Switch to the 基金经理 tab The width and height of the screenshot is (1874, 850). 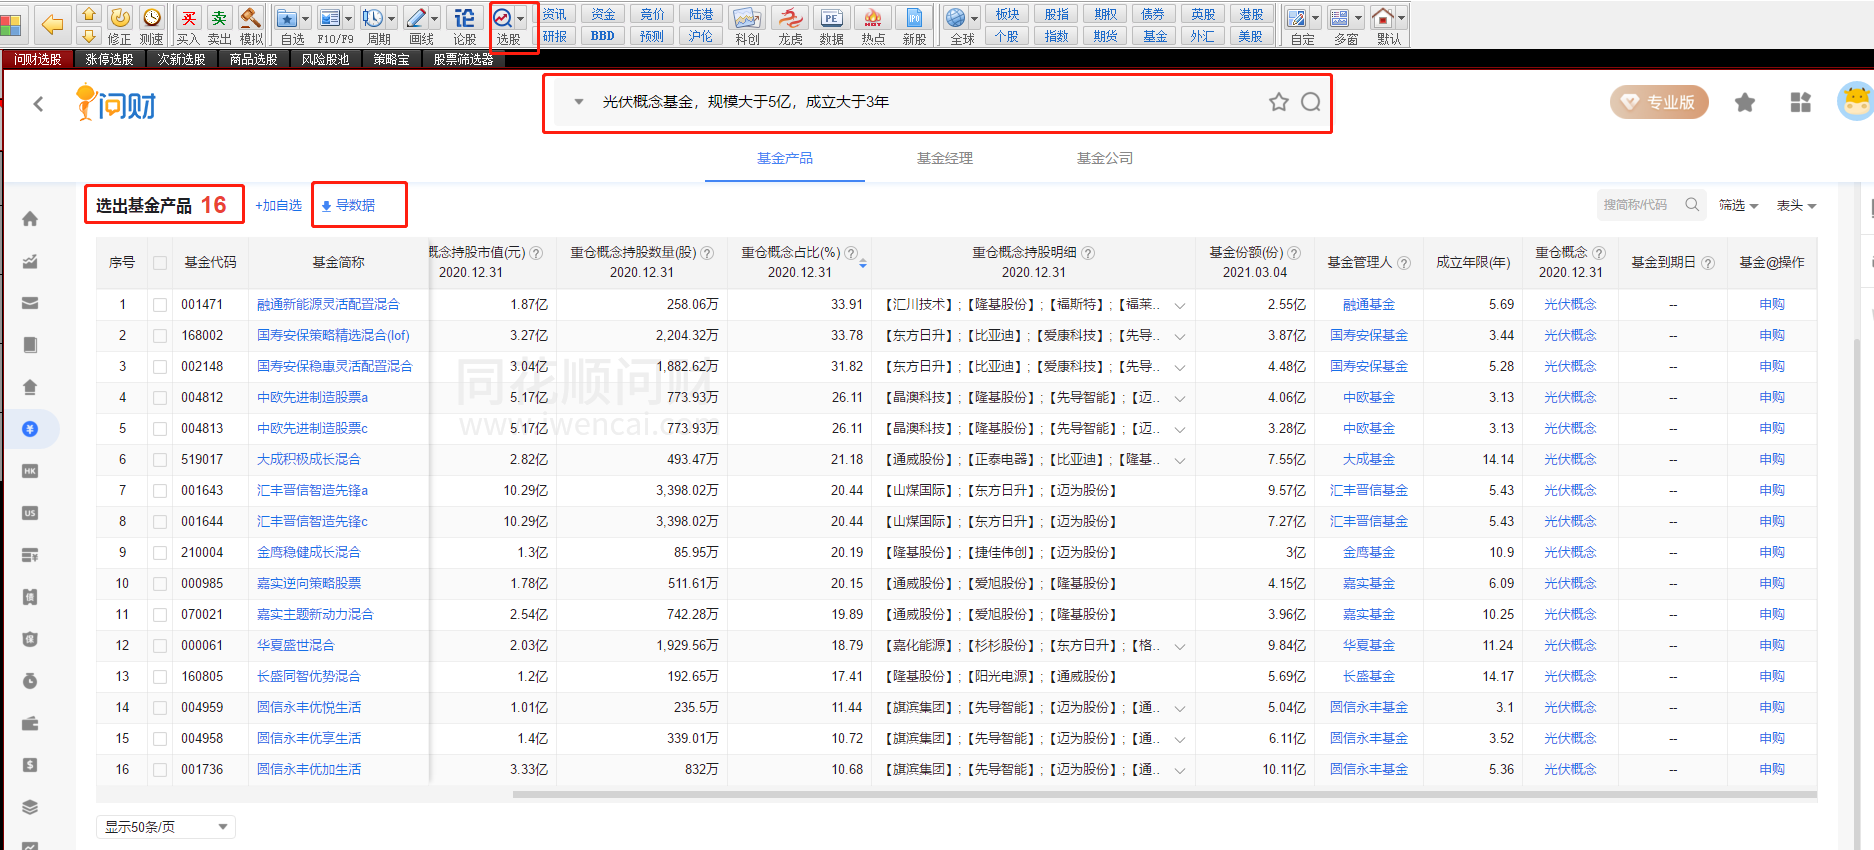tap(945, 158)
